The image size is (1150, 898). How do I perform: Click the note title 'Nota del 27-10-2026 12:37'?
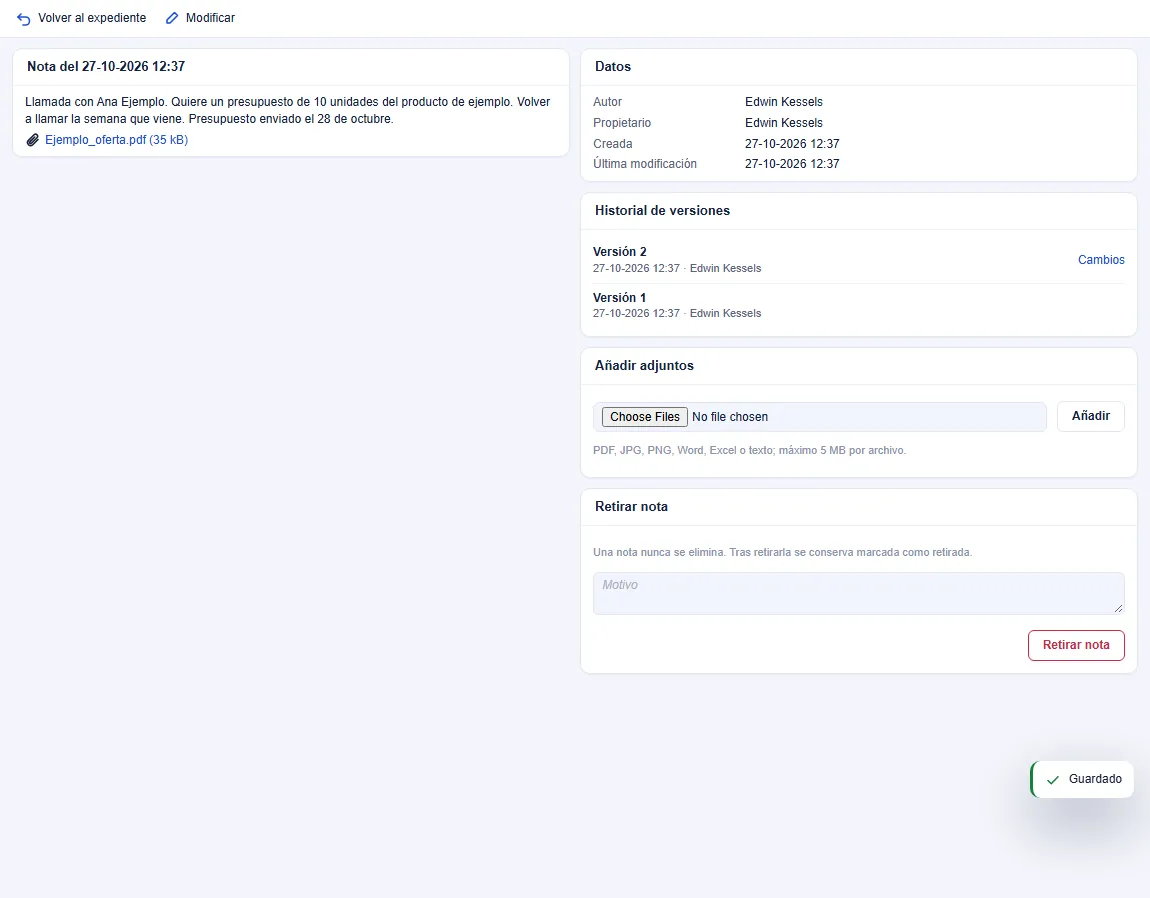tap(106, 67)
